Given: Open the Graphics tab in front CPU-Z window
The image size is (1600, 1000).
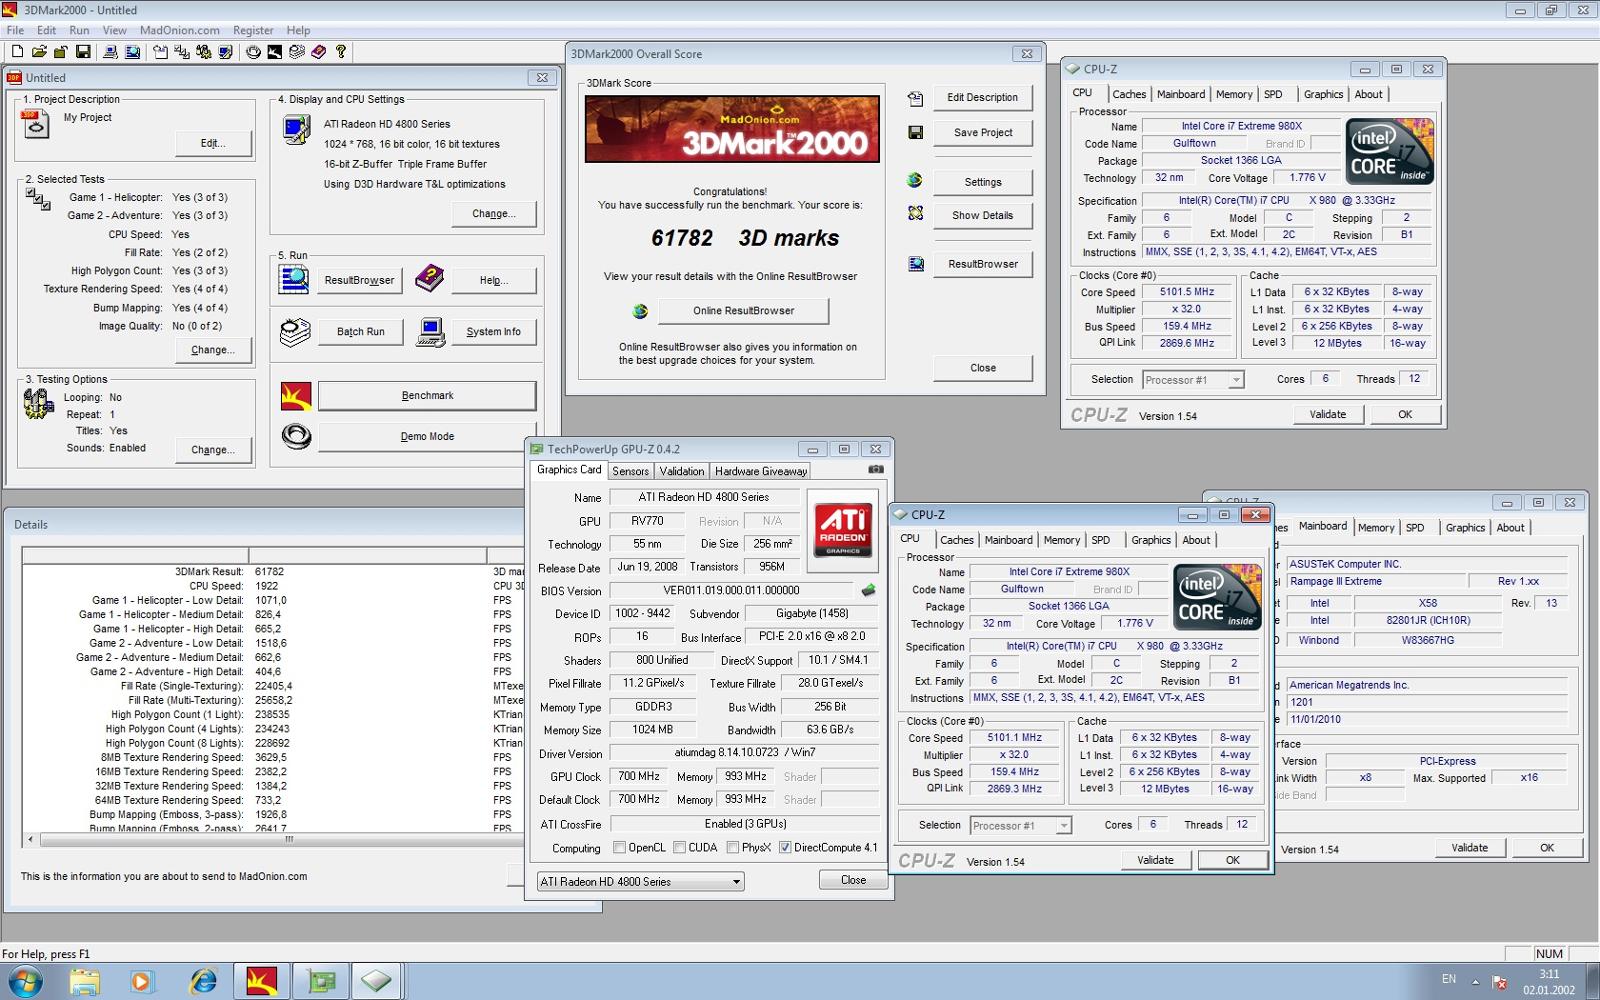Looking at the screenshot, I should 1151,540.
